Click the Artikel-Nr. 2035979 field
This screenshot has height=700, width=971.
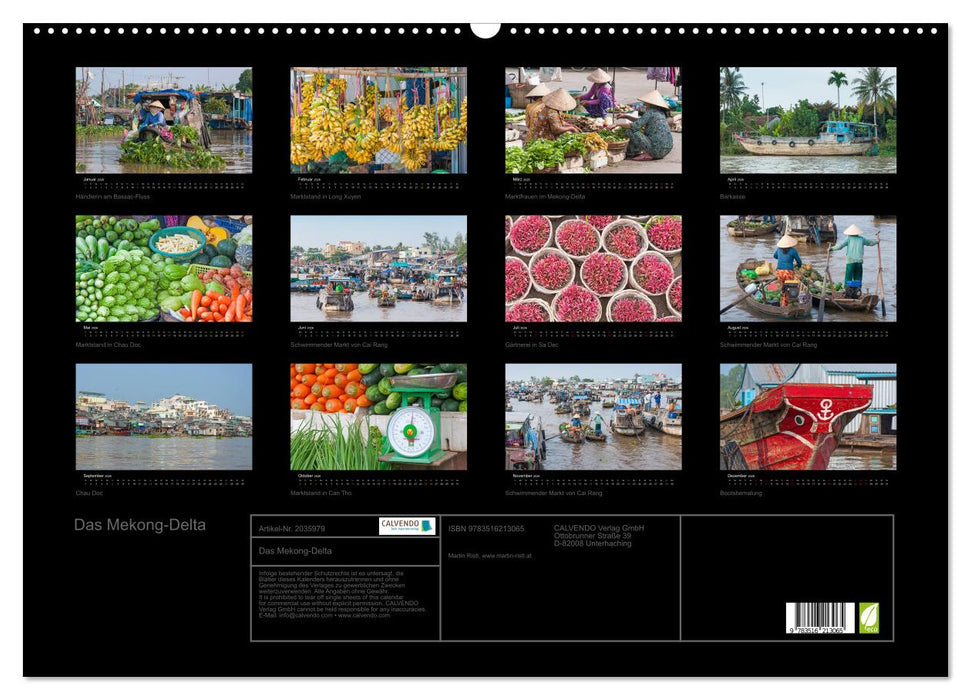click(292, 528)
